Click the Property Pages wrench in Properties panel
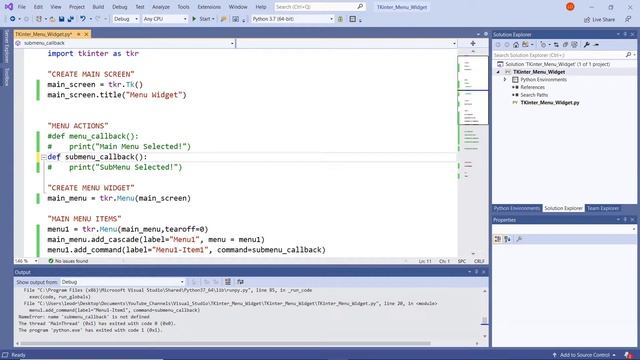The image size is (640, 360). [x=519, y=239]
